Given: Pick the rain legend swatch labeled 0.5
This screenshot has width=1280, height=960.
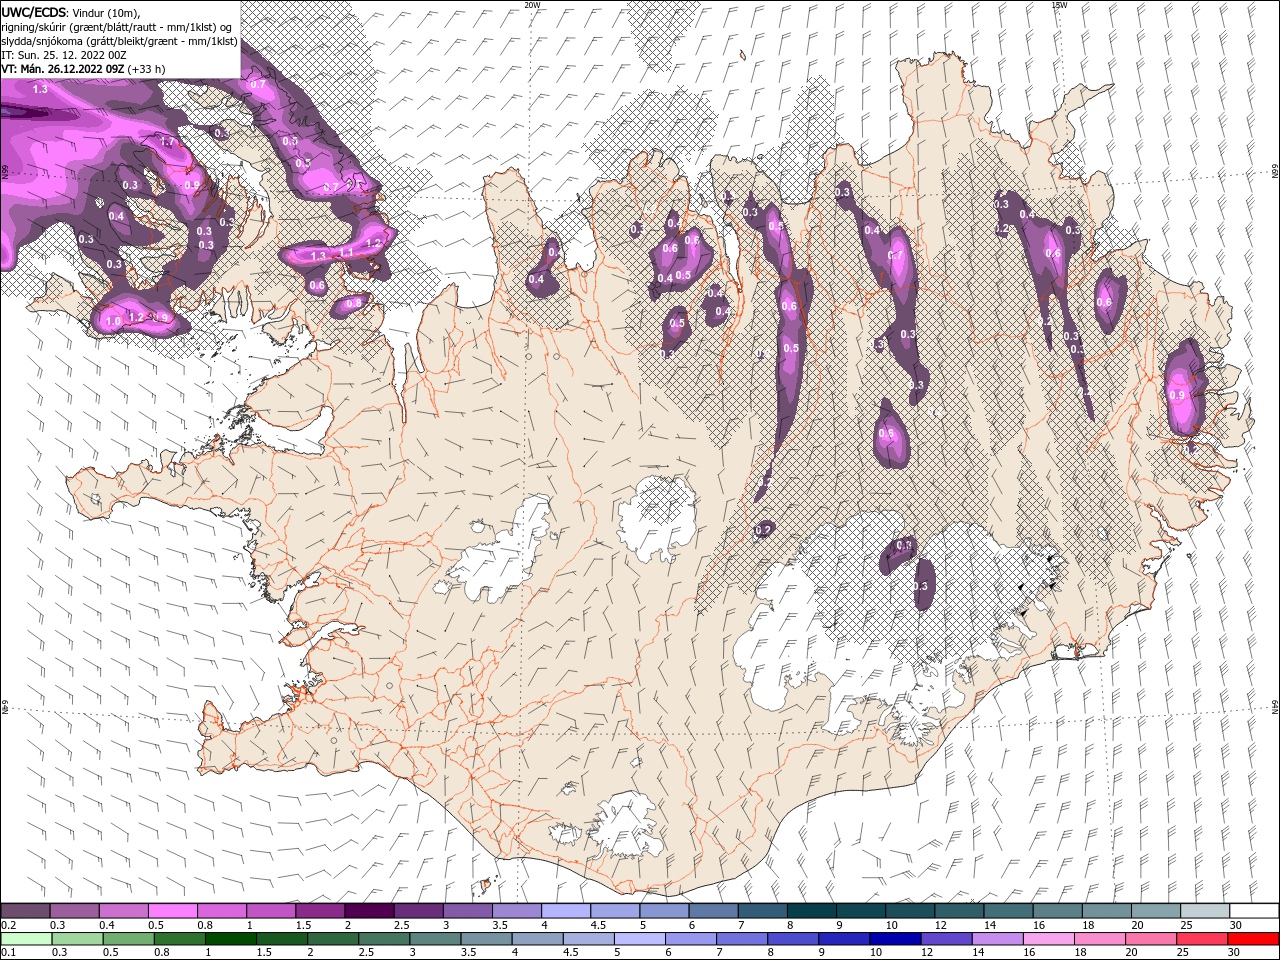Looking at the screenshot, I should coord(127,939).
